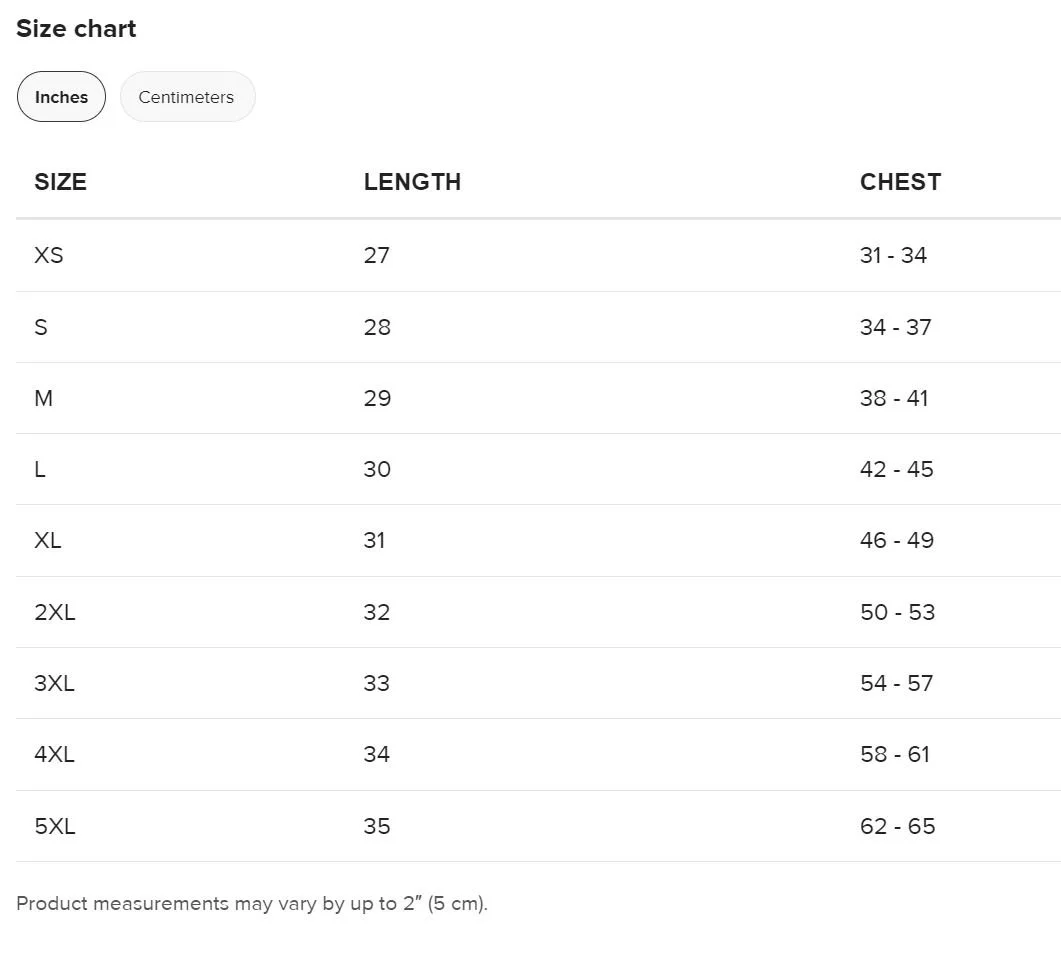This screenshot has height=957, width=1061.
Task: Click the CHEST column header
Action: pyautogui.click(x=900, y=181)
